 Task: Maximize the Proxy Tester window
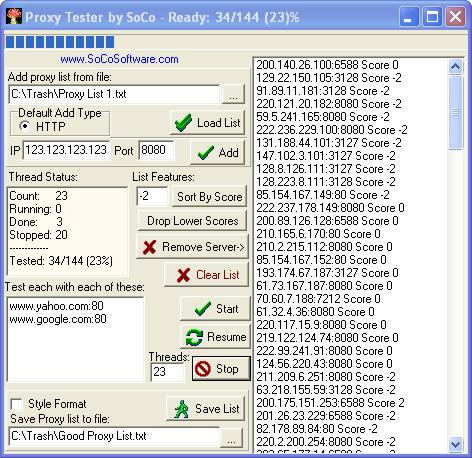pyautogui.click(x=432, y=16)
